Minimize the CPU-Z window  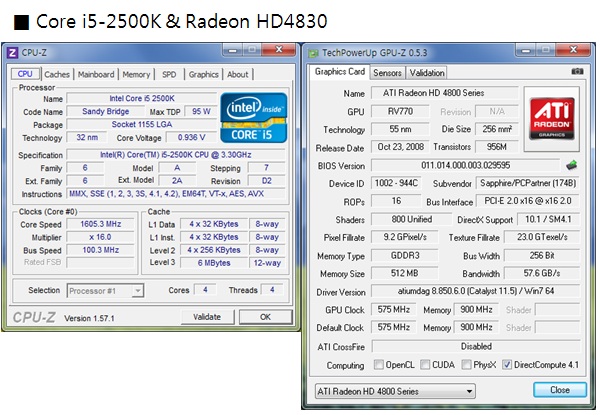pos(232,50)
